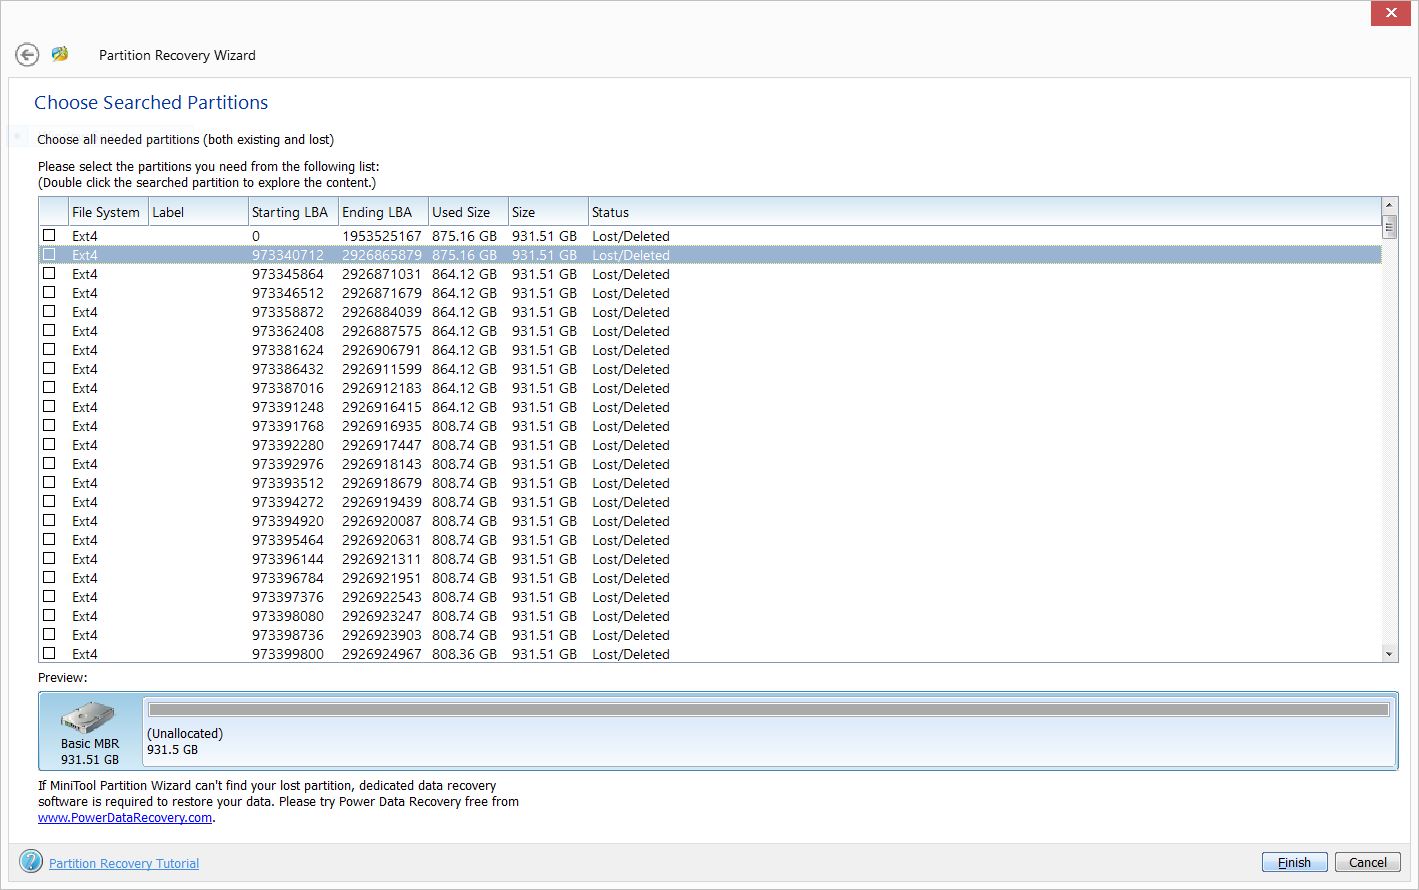Tick checkbox for partition starting at 973345864
This screenshot has width=1419, height=890.
tap(49, 274)
